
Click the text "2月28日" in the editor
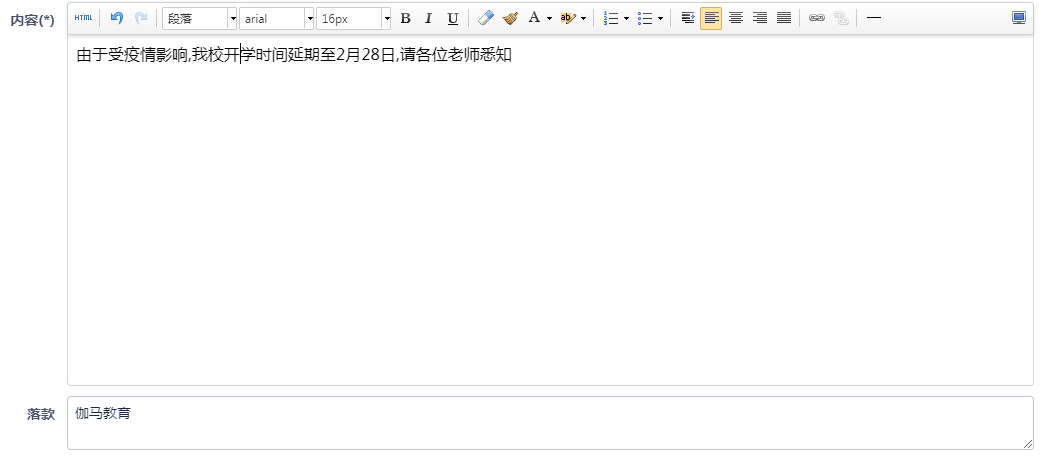366,55
